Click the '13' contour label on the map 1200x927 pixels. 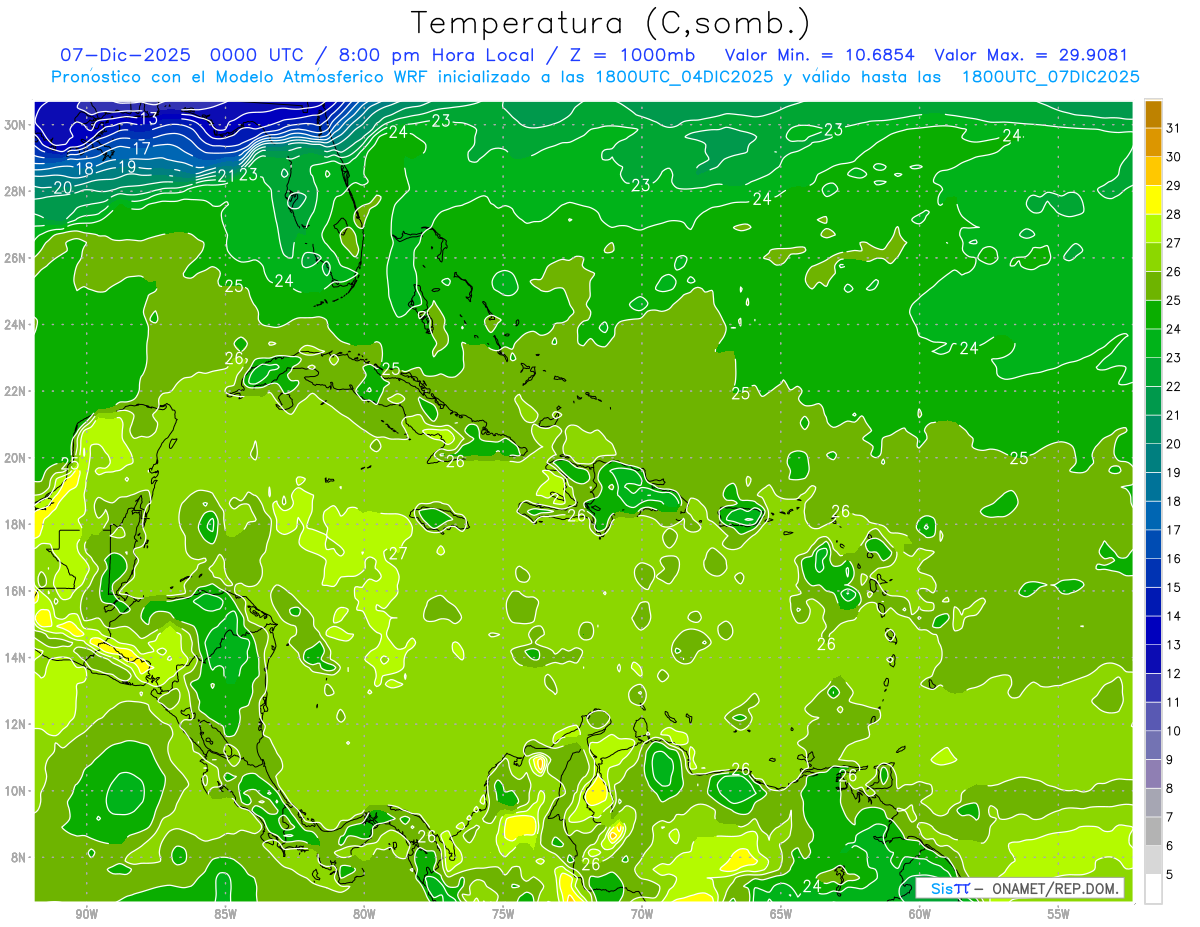pyautogui.click(x=148, y=118)
